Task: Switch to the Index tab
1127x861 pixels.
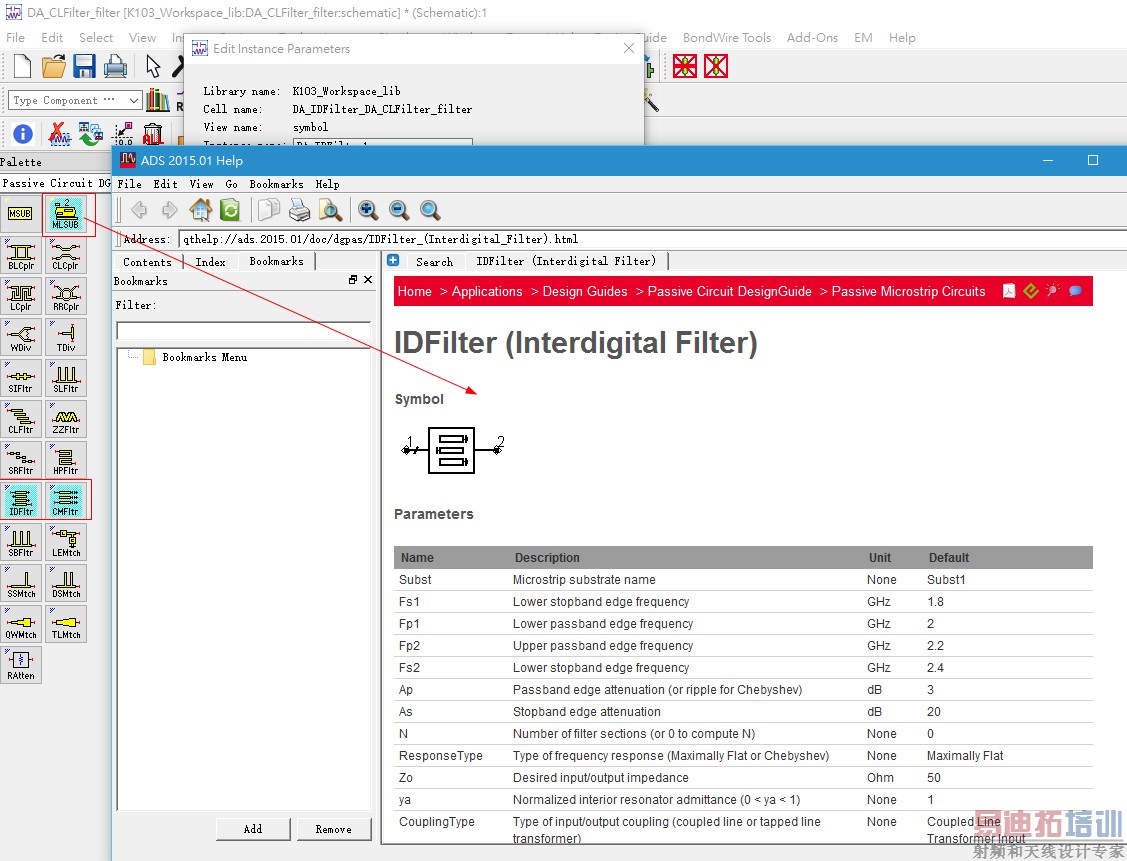Action: [210, 262]
